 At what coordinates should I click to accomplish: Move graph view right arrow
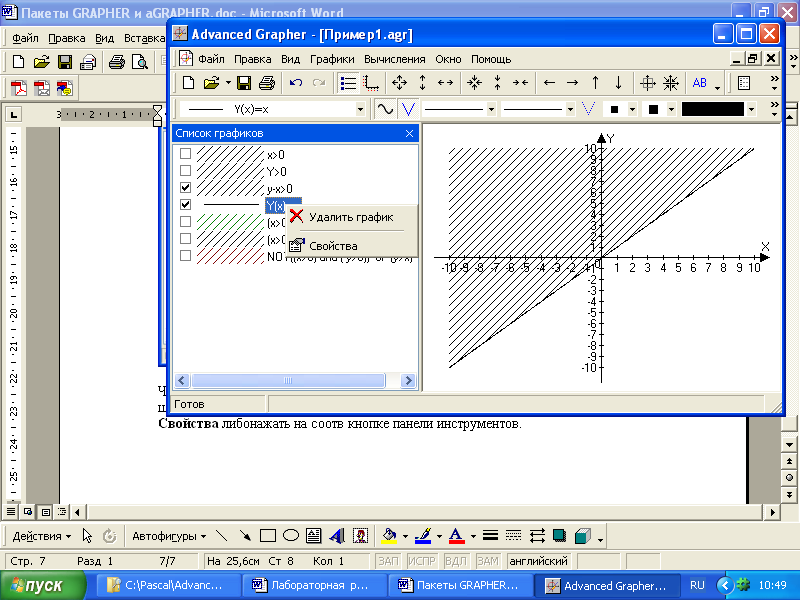[x=572, y=83]
